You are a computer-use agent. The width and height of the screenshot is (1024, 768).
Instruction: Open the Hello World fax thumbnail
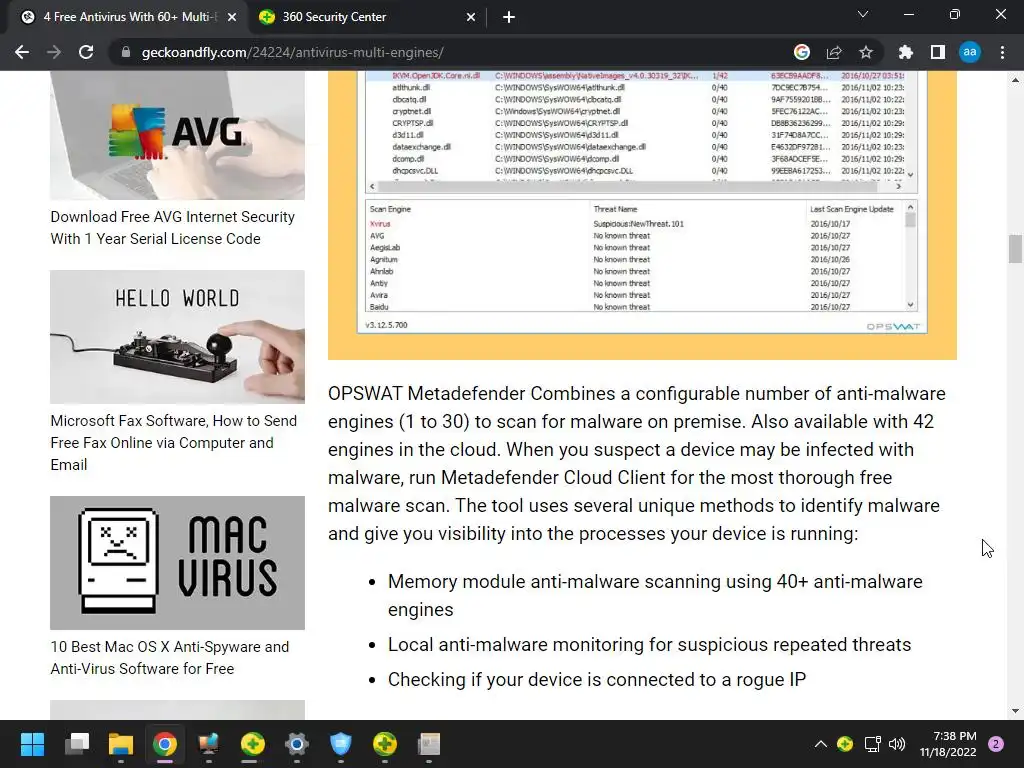[x=177, y=337]
